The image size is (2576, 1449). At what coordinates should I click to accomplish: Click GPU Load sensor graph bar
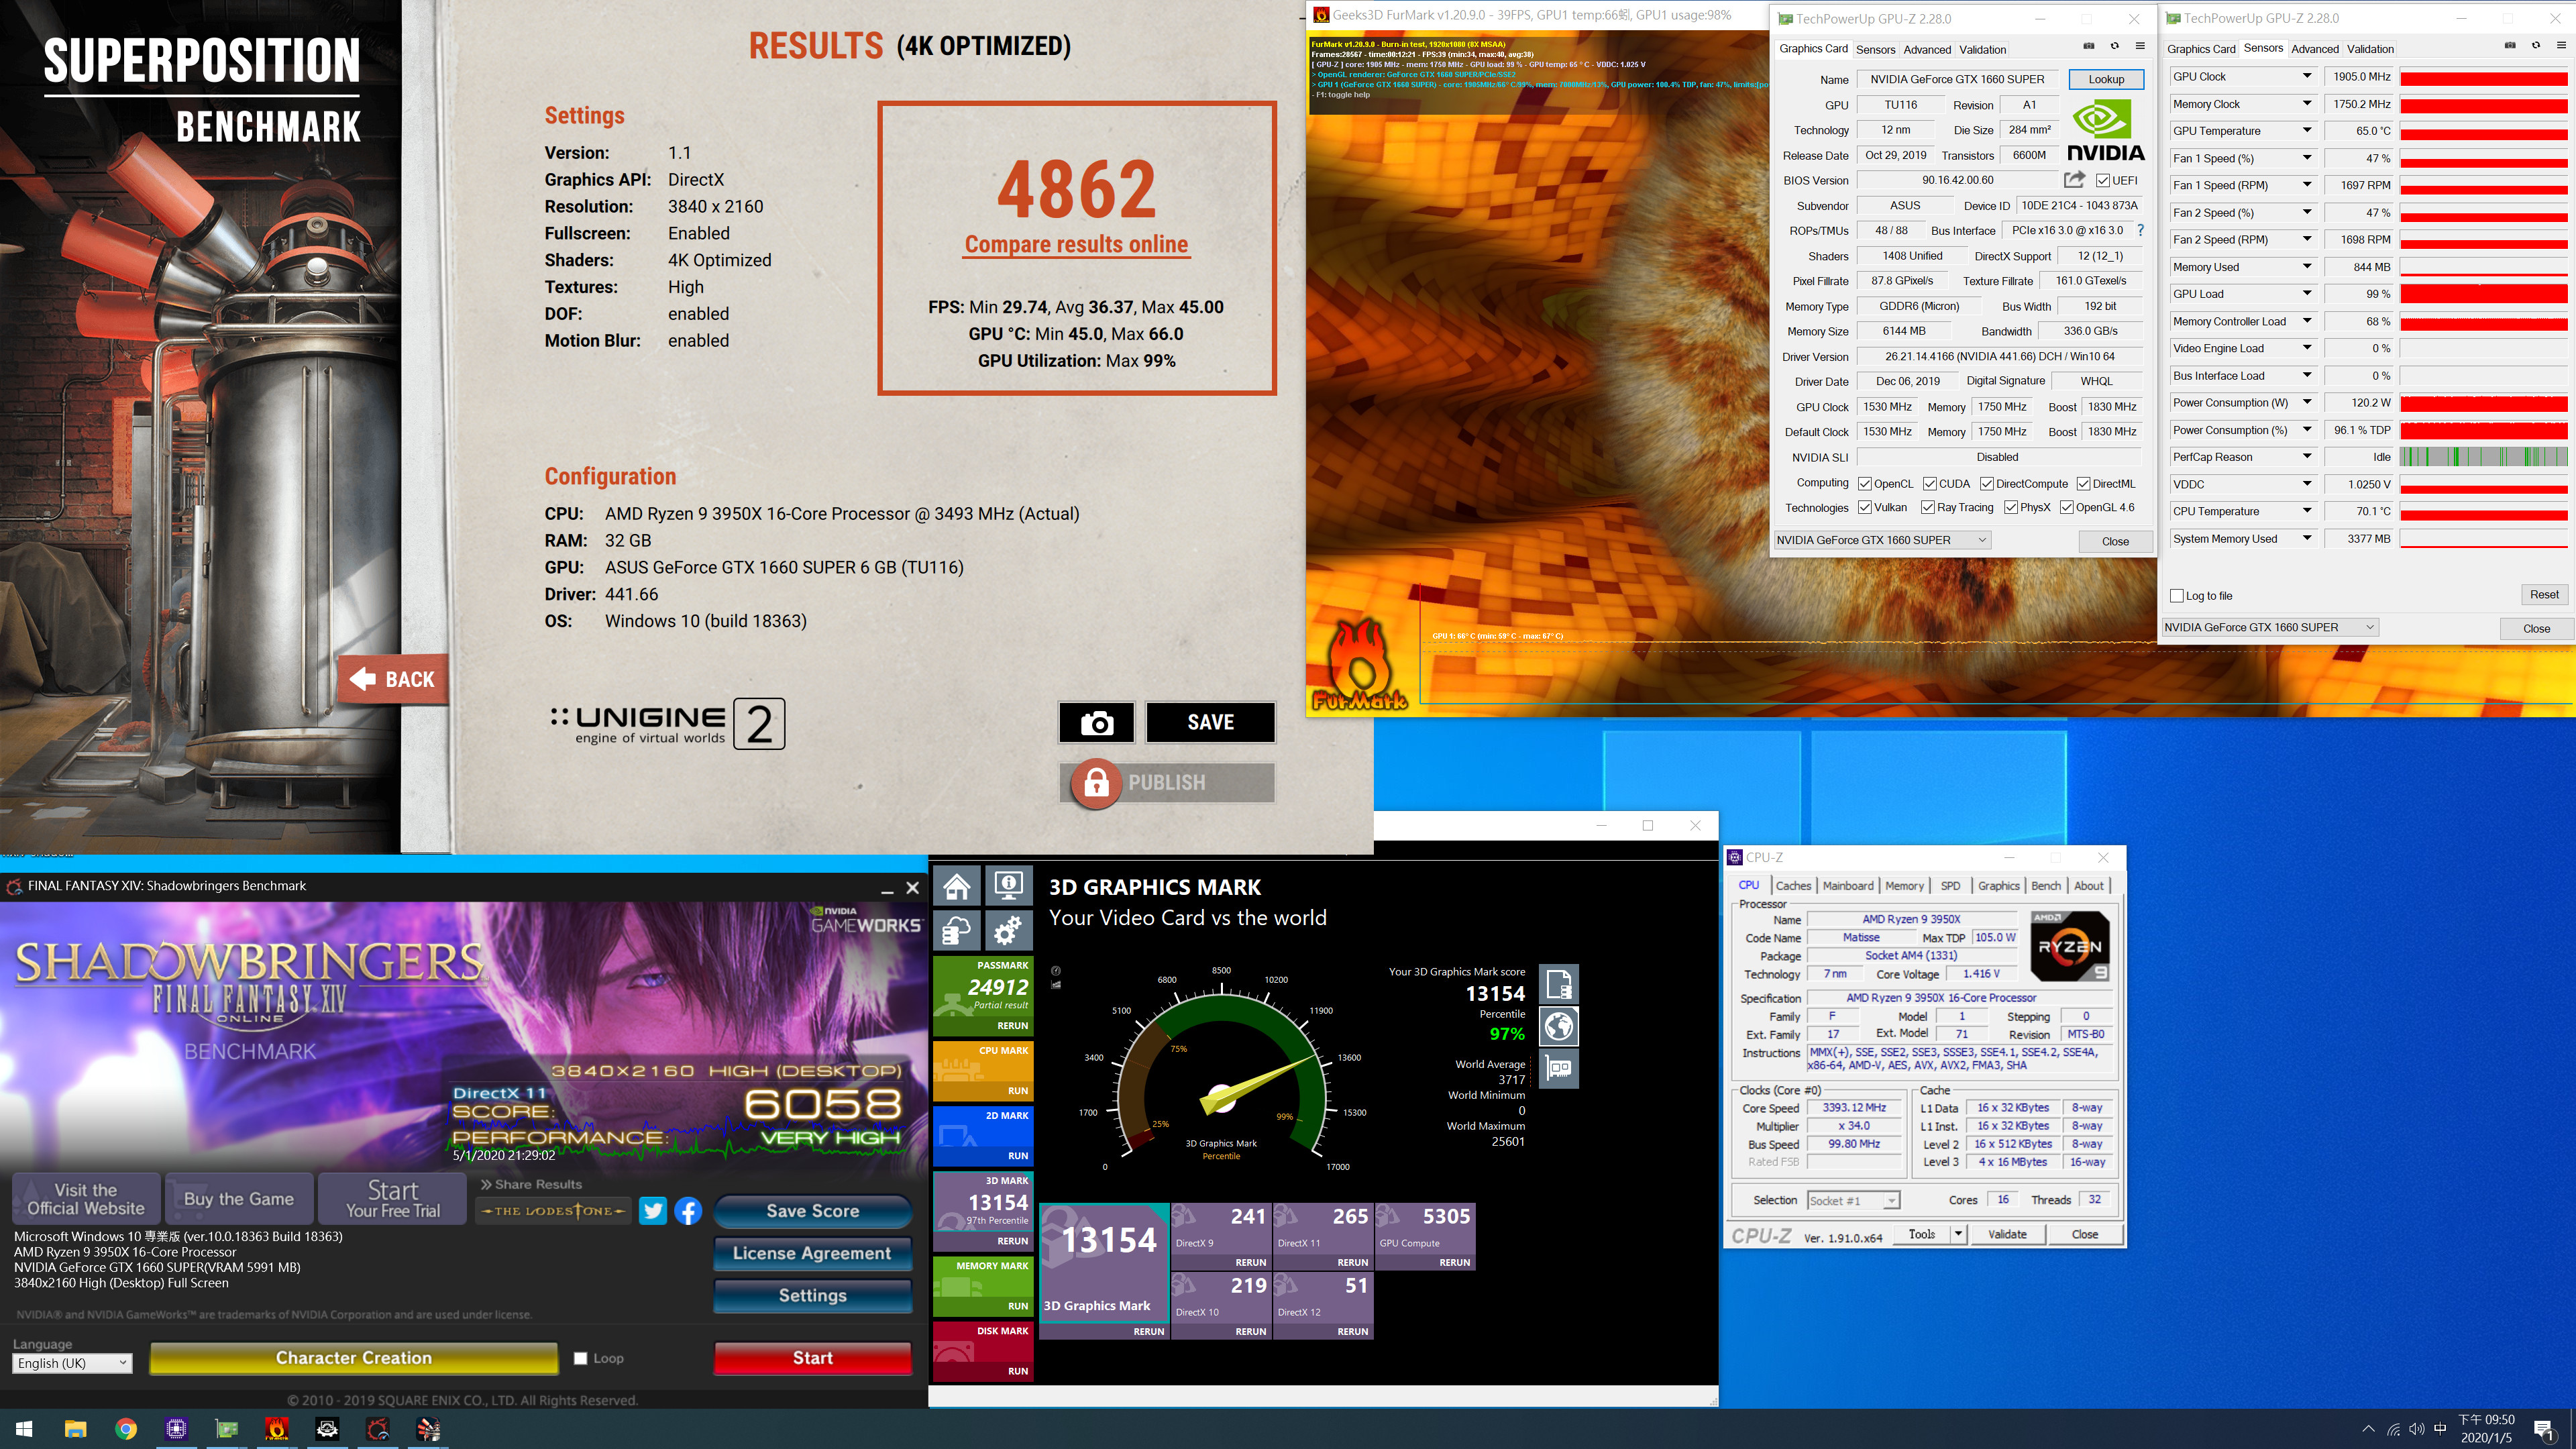coord(2483,294)
